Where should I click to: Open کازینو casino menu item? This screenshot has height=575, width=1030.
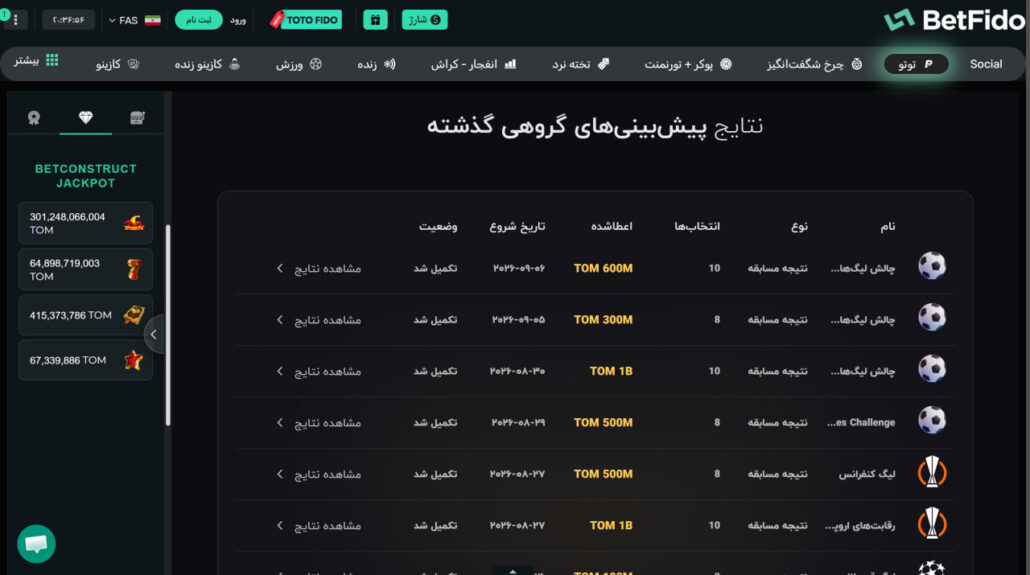coord(117,64)
